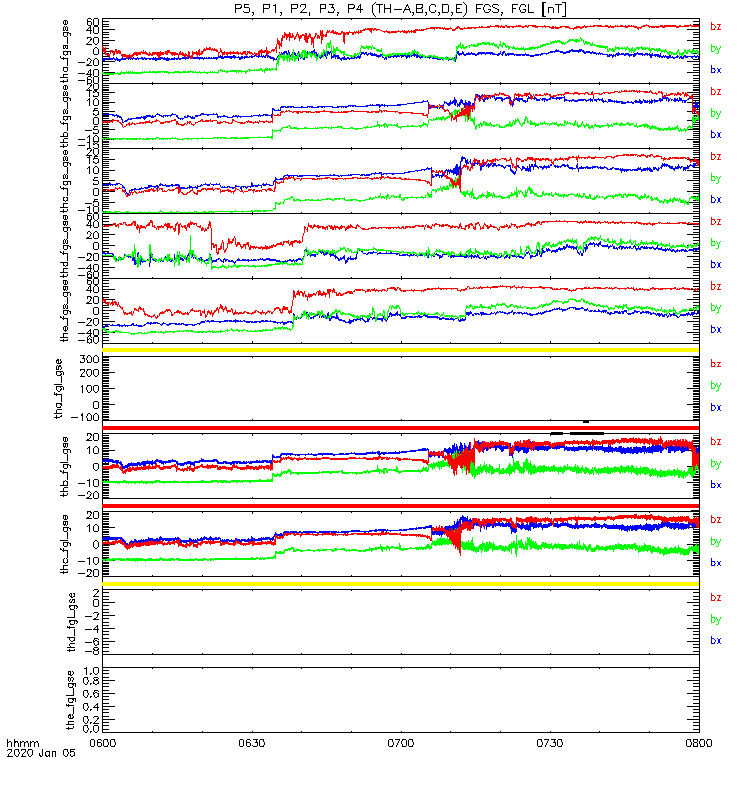
Task: Click the yellow status bar above thd_fgl_gse panel
Action: pos(401,584)
